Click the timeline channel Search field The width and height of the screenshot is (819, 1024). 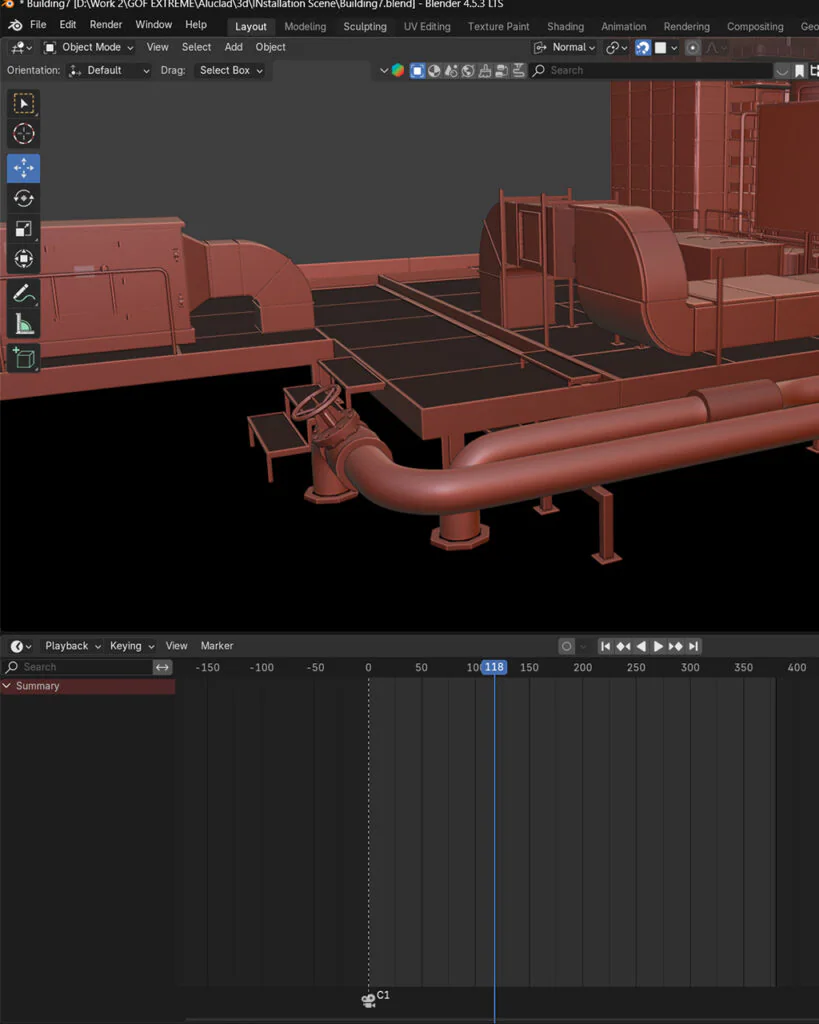tap(78, 667)
